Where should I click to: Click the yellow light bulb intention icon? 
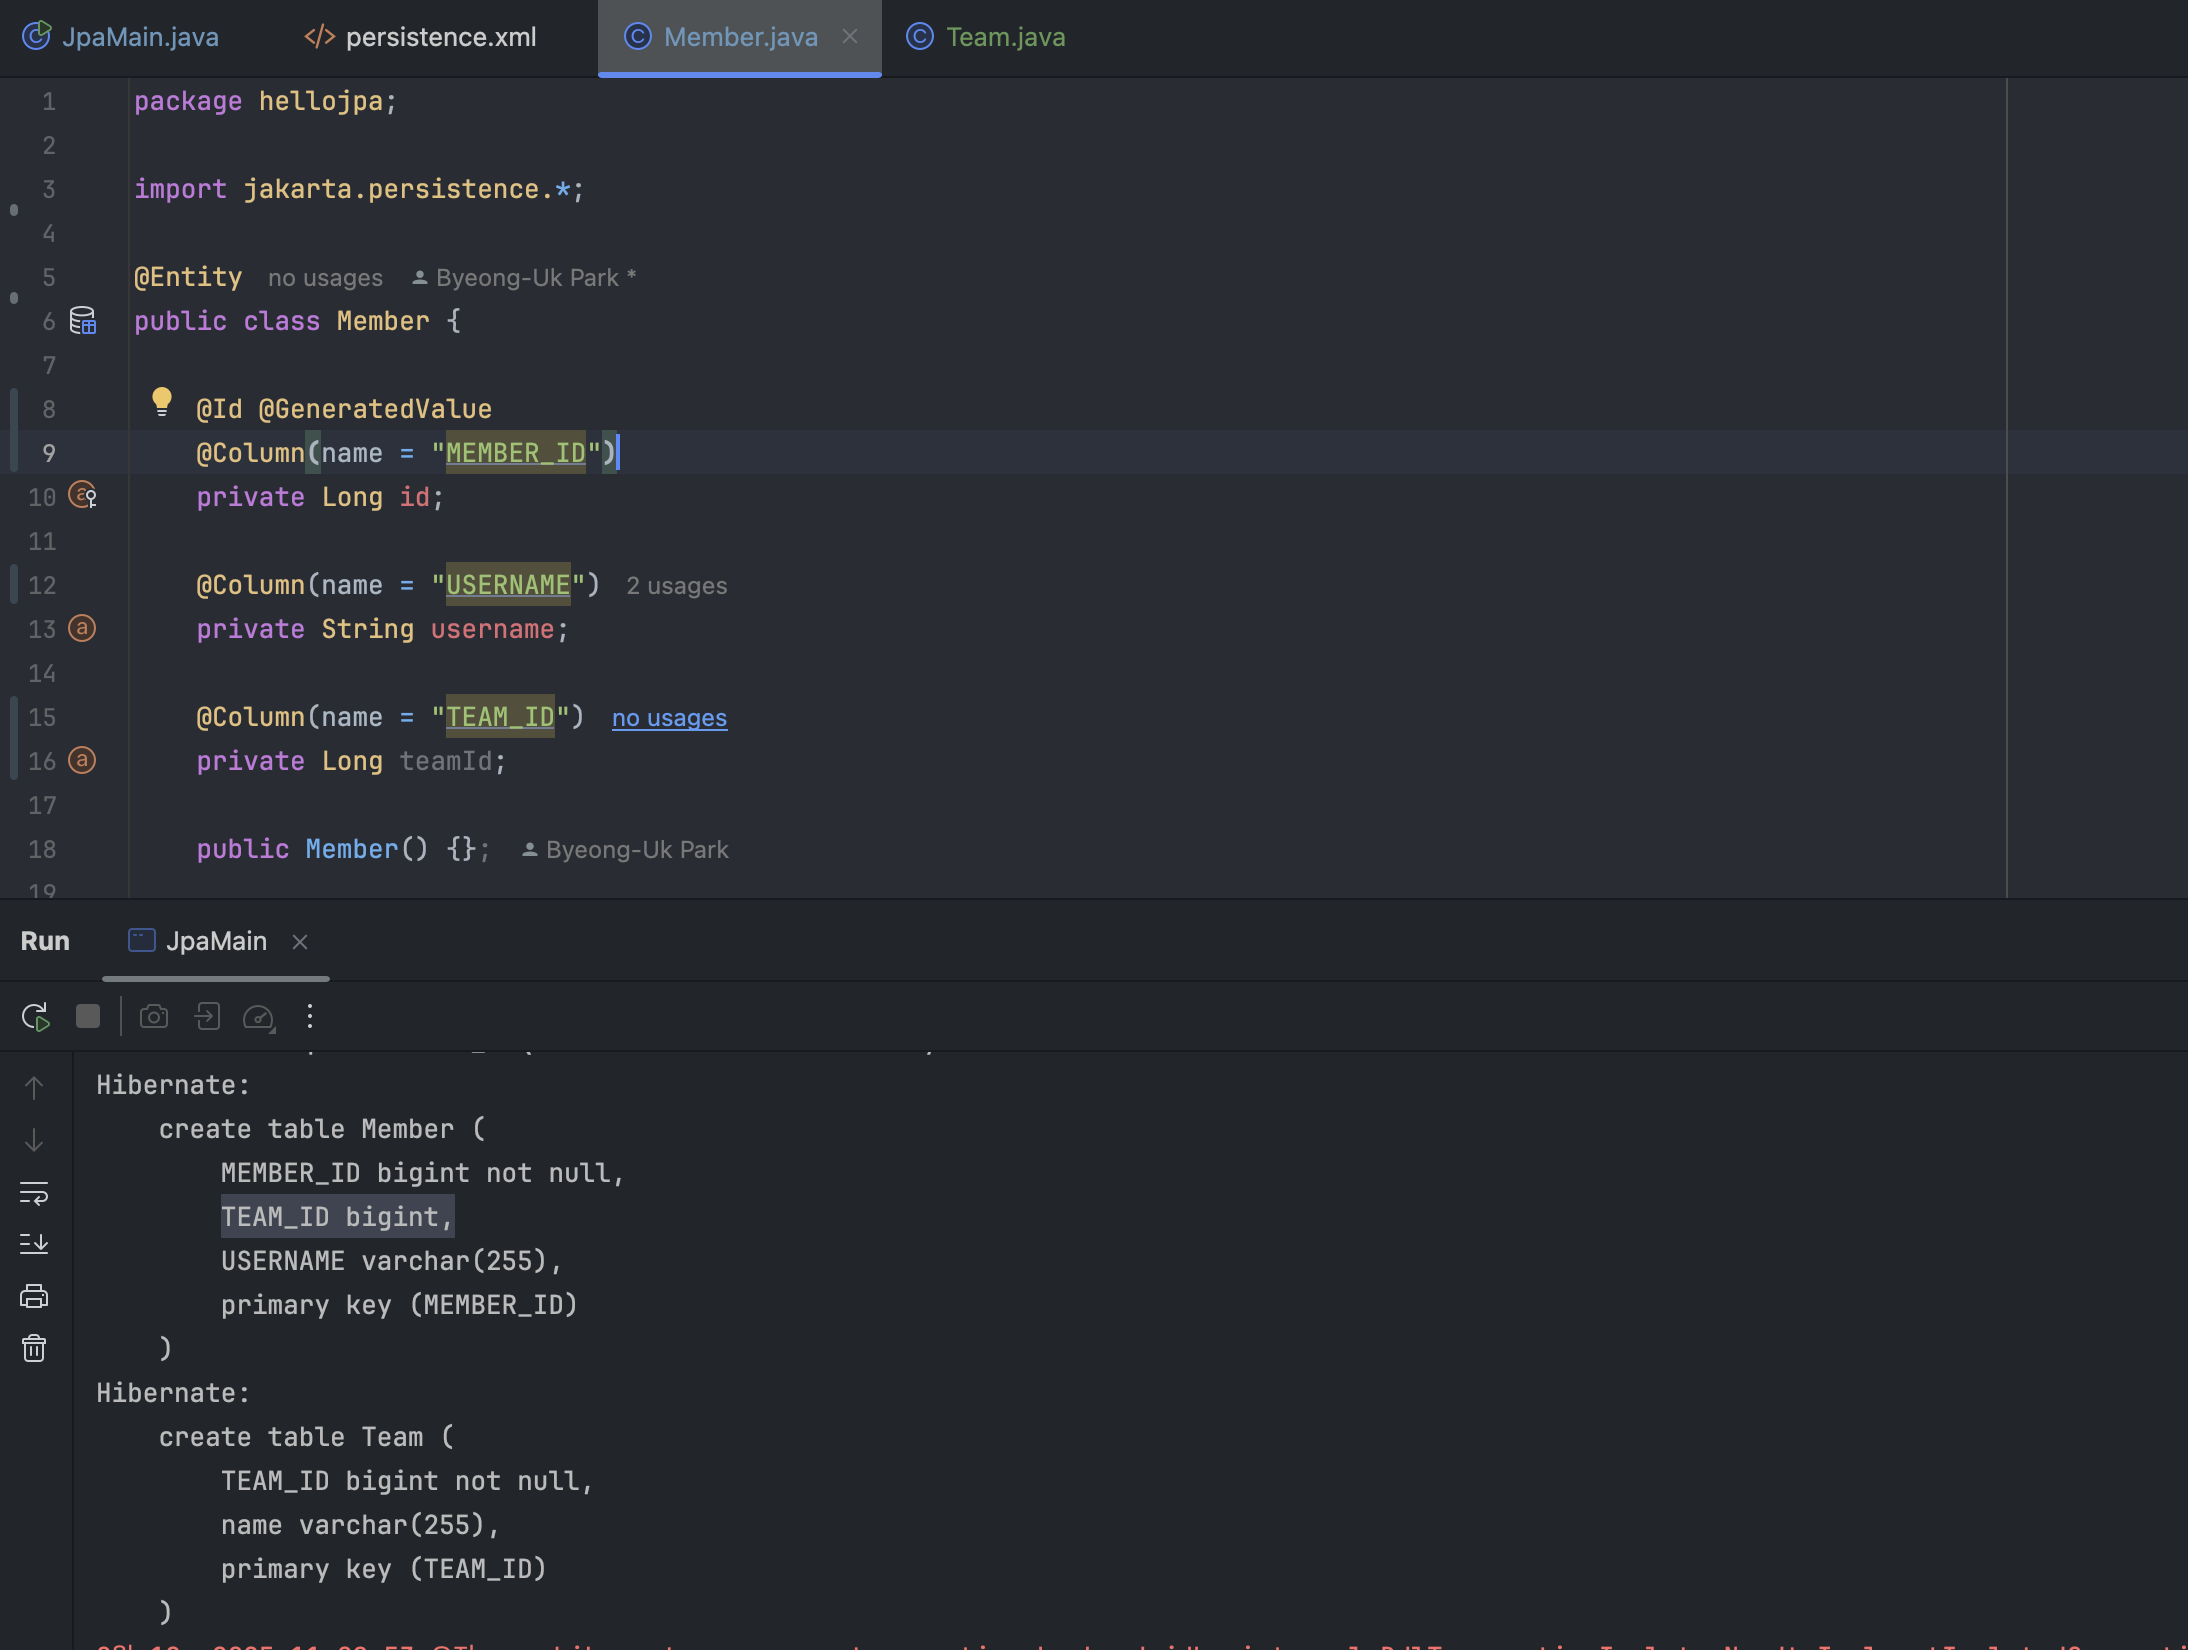click(161, 401)
